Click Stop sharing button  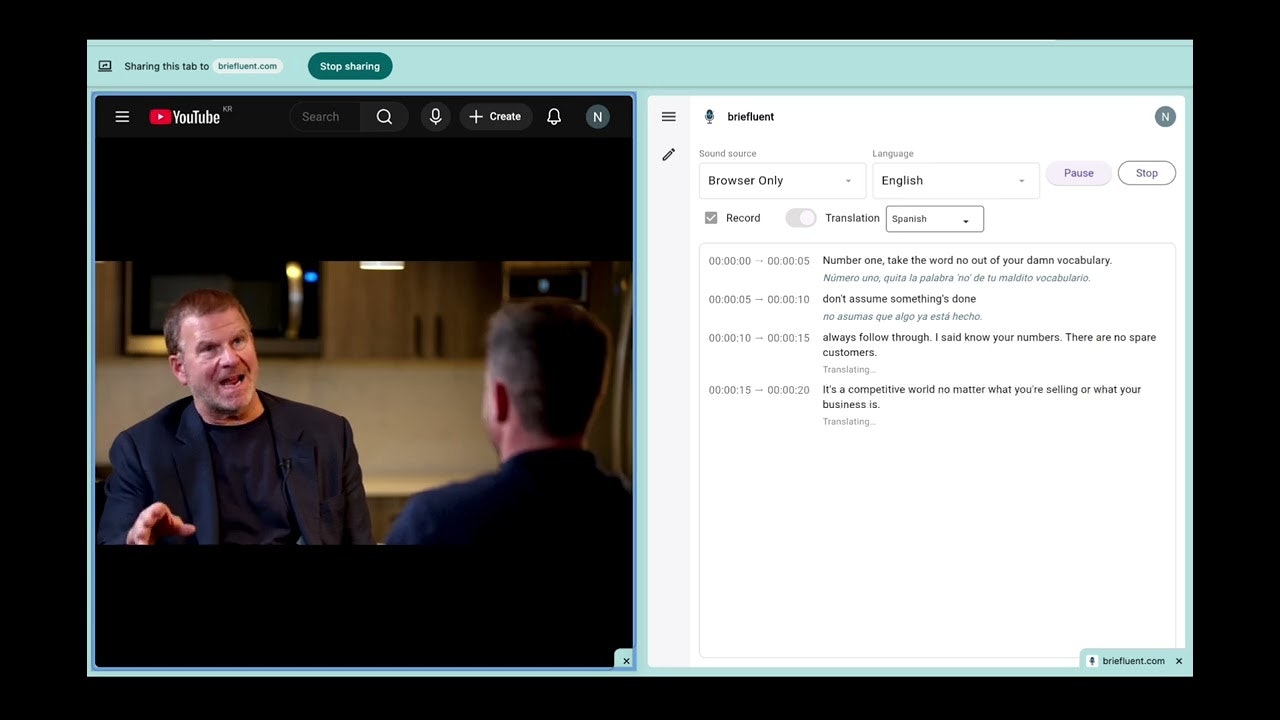pyautogui.click(x=350, y=66)
